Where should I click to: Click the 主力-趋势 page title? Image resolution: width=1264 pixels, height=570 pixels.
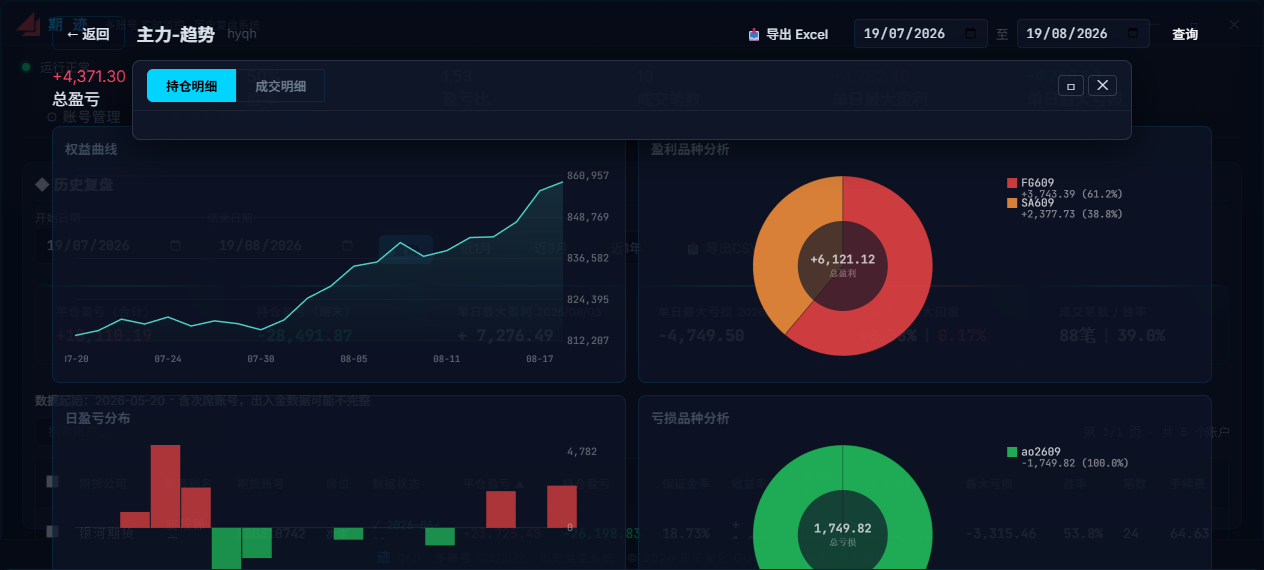coord(175,34)
